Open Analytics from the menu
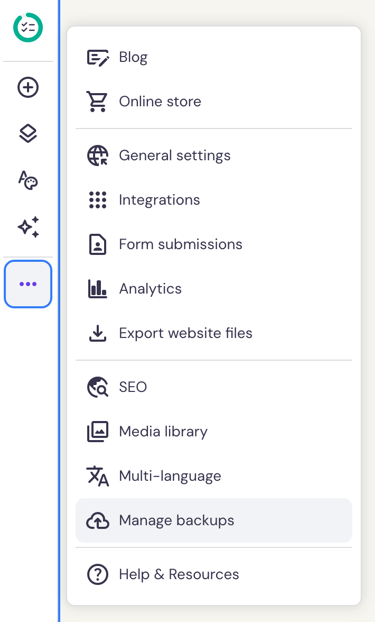This screenshot has height=622, width=375. [214, 289]
